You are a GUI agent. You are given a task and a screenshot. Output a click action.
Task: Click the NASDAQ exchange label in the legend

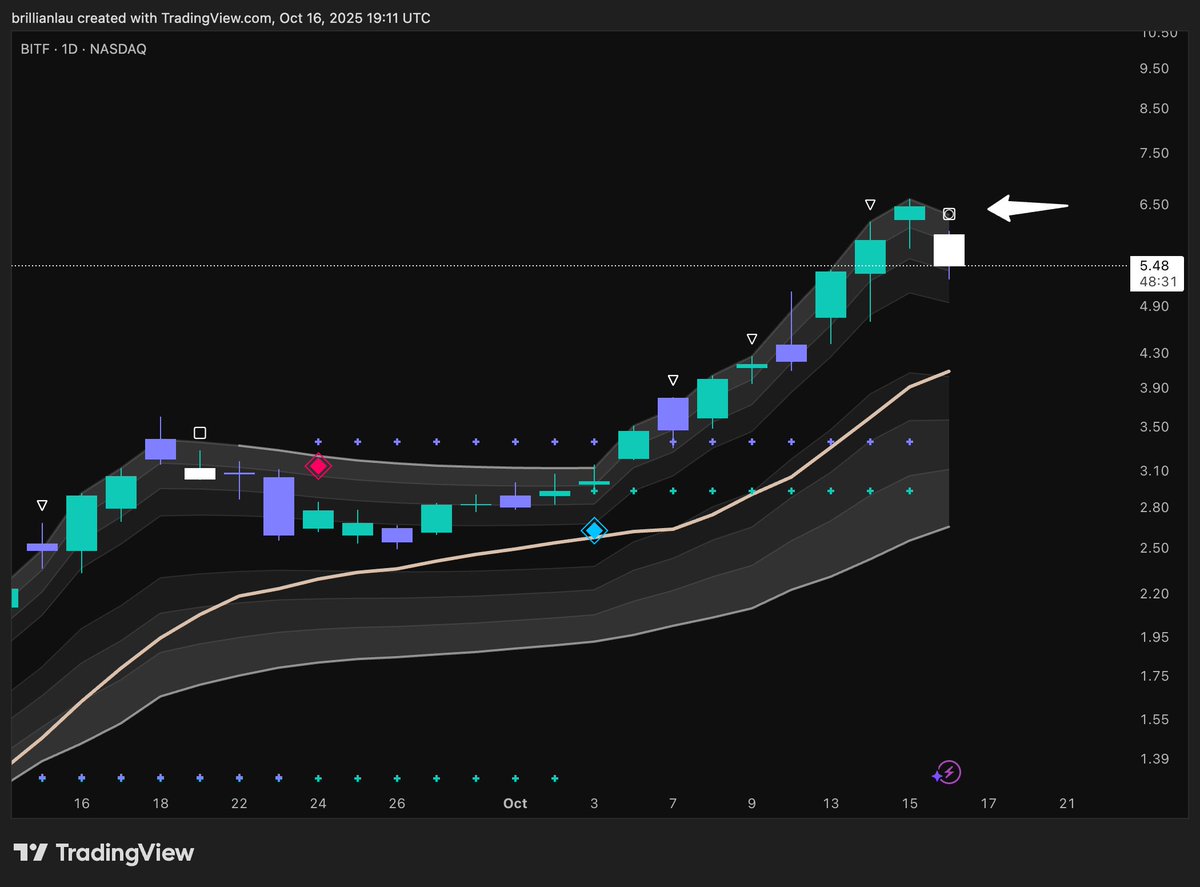coord(120,48)
